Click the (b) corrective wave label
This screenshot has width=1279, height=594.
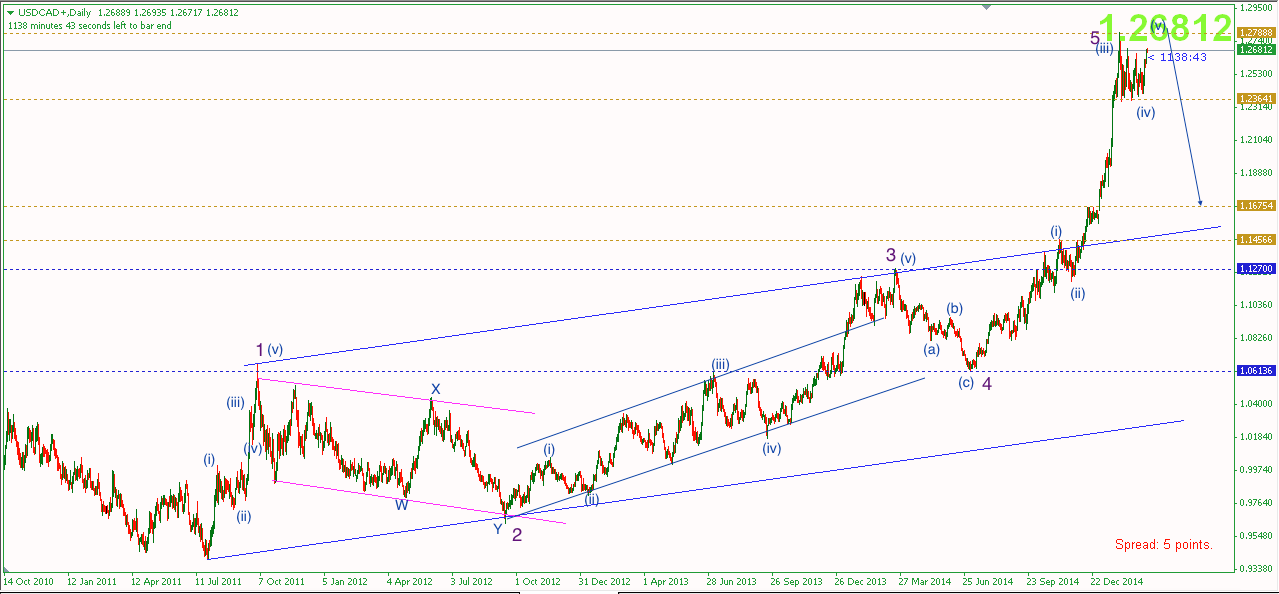(x=955, y=308)
